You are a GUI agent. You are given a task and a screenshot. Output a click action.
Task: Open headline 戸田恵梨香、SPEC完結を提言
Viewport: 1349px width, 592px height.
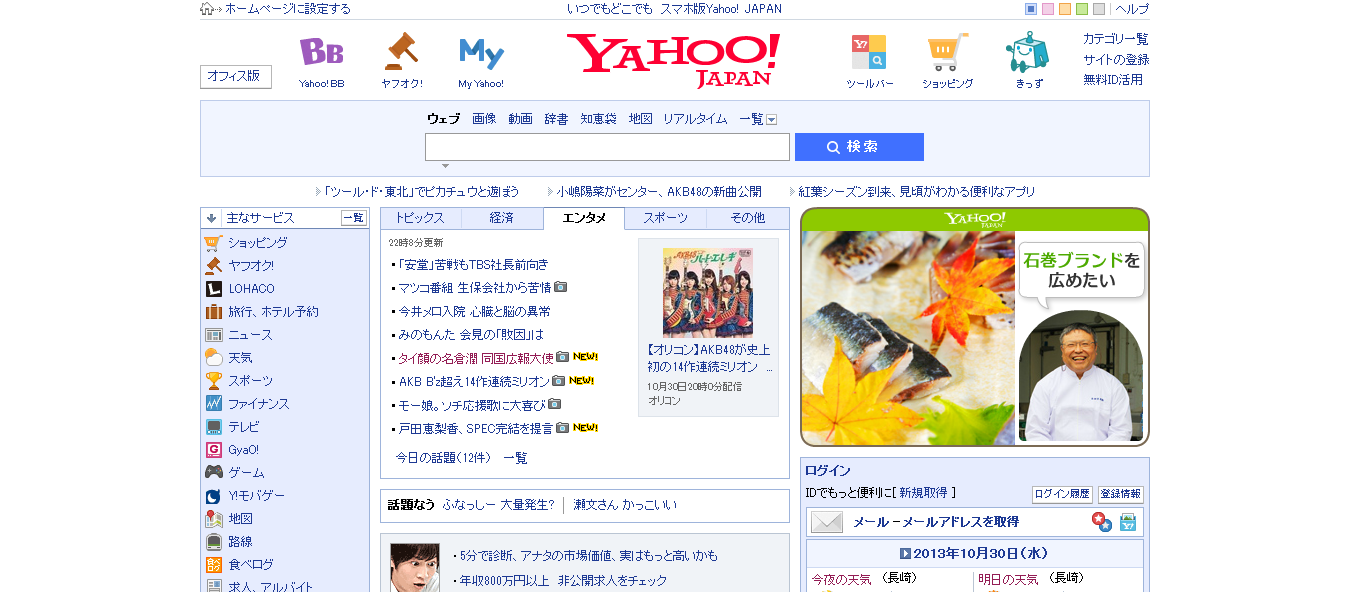pos(475,428)
